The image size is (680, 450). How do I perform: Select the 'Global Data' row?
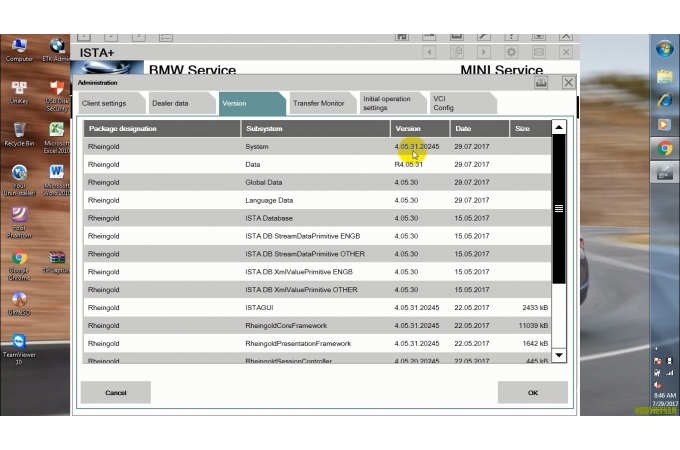click(317, 183)
